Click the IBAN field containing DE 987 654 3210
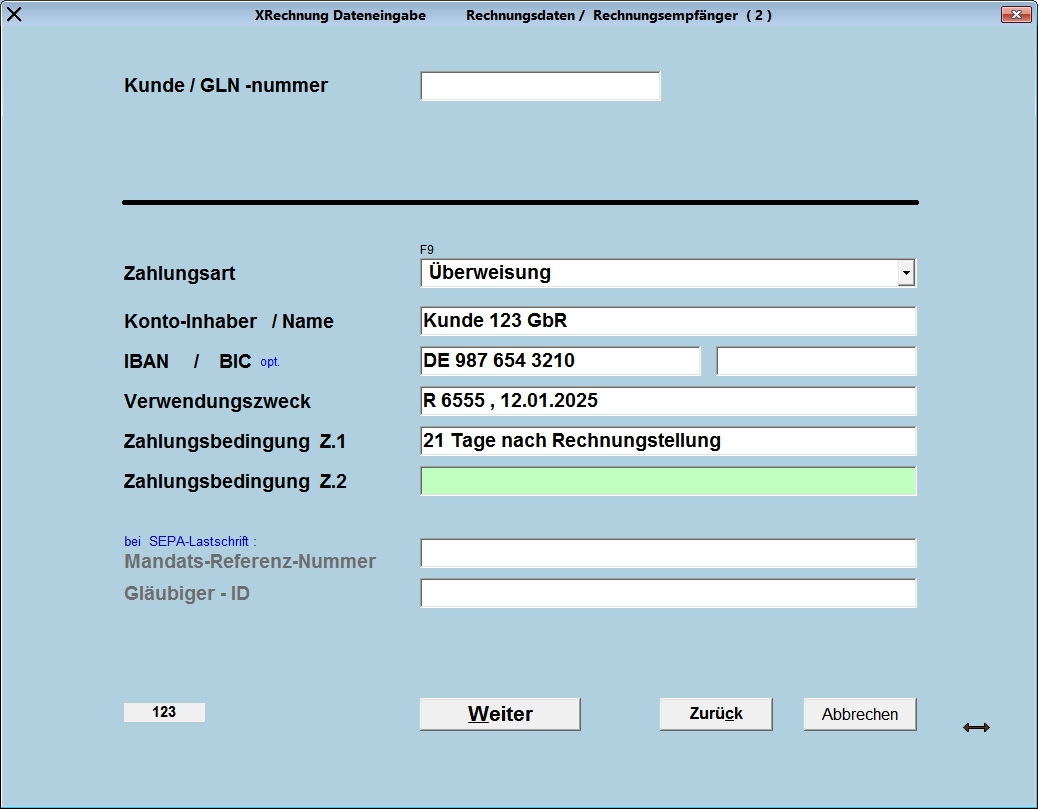This screenshot has height=809, width=1038. point(560,361)
